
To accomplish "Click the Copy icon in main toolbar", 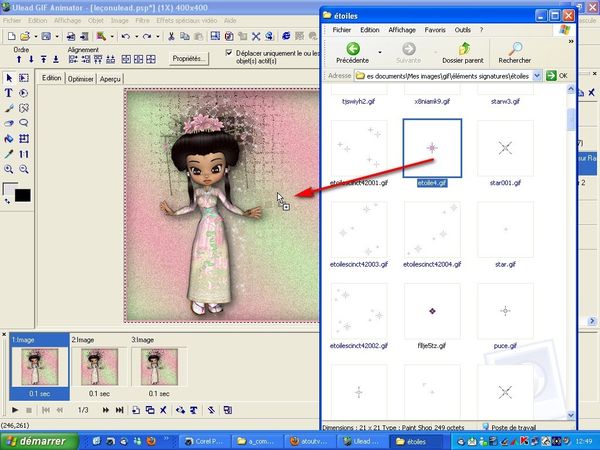I will 185,36.
